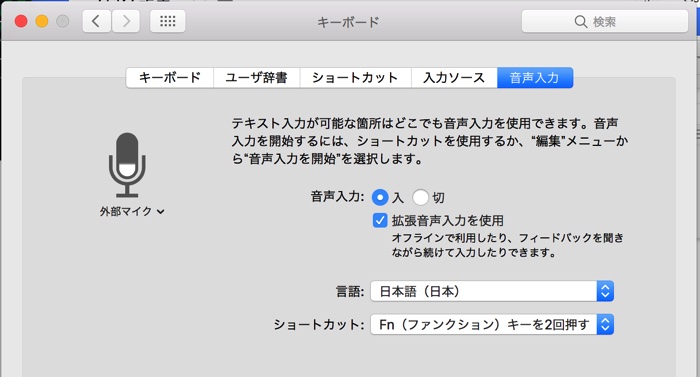This screenshot has height=377, width=700.
Task: Open the ユーザ辞書 tab
Action: 257,78
